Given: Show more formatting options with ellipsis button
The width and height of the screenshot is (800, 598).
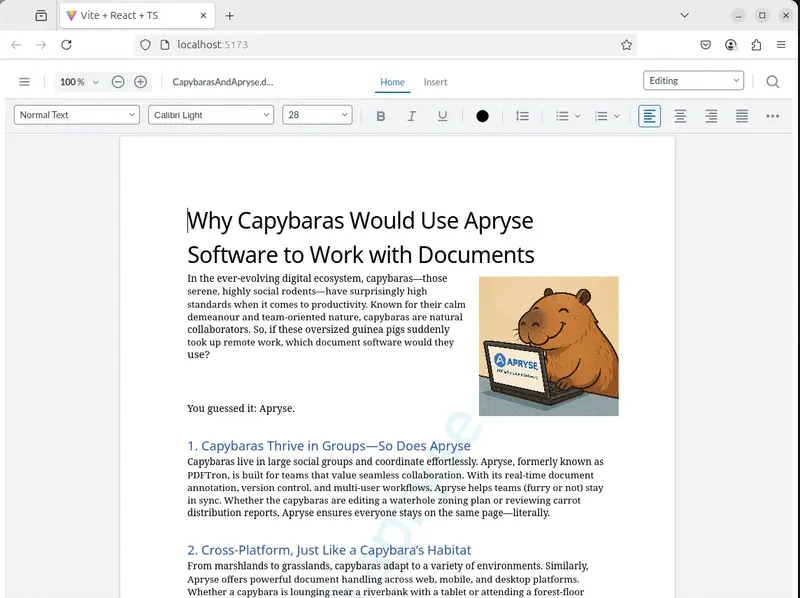Looking at the screenshot, I should [772, 116].
